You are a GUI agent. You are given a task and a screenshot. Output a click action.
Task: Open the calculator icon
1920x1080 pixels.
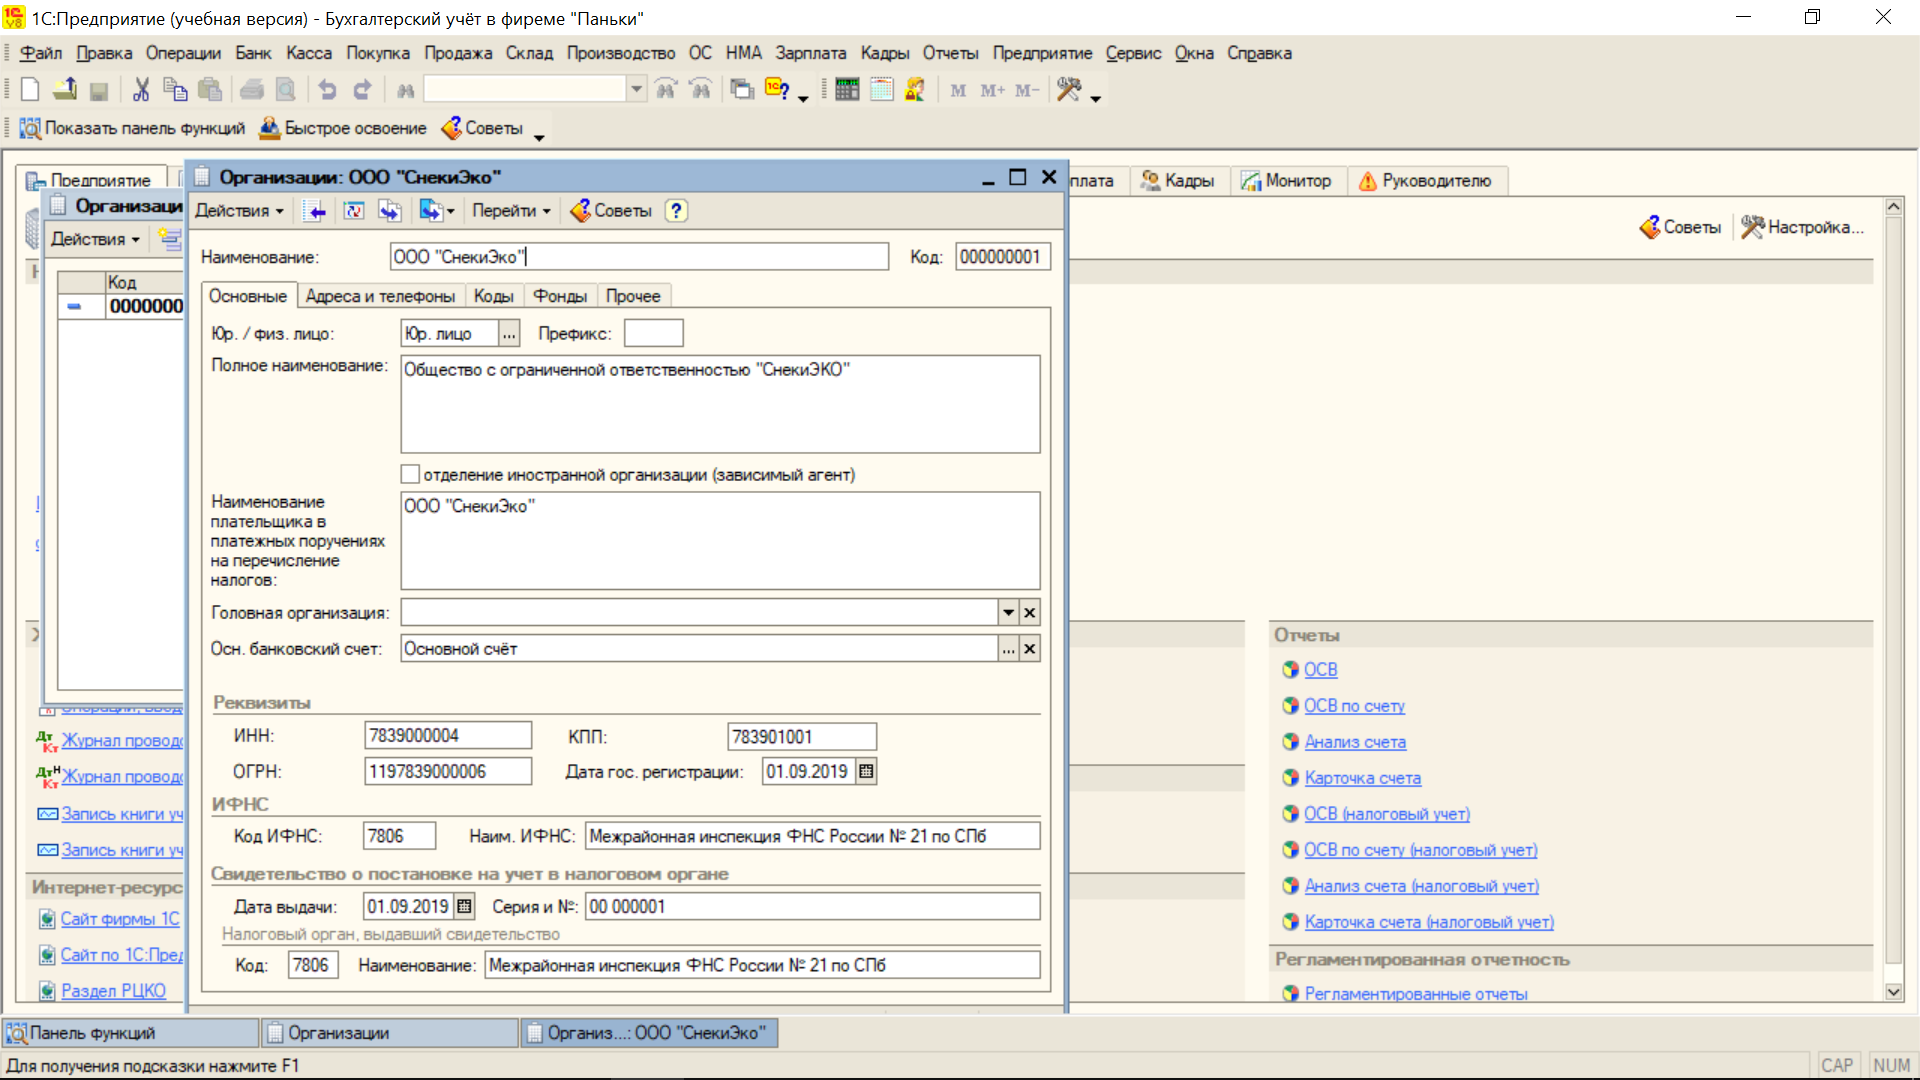[847, 90]
